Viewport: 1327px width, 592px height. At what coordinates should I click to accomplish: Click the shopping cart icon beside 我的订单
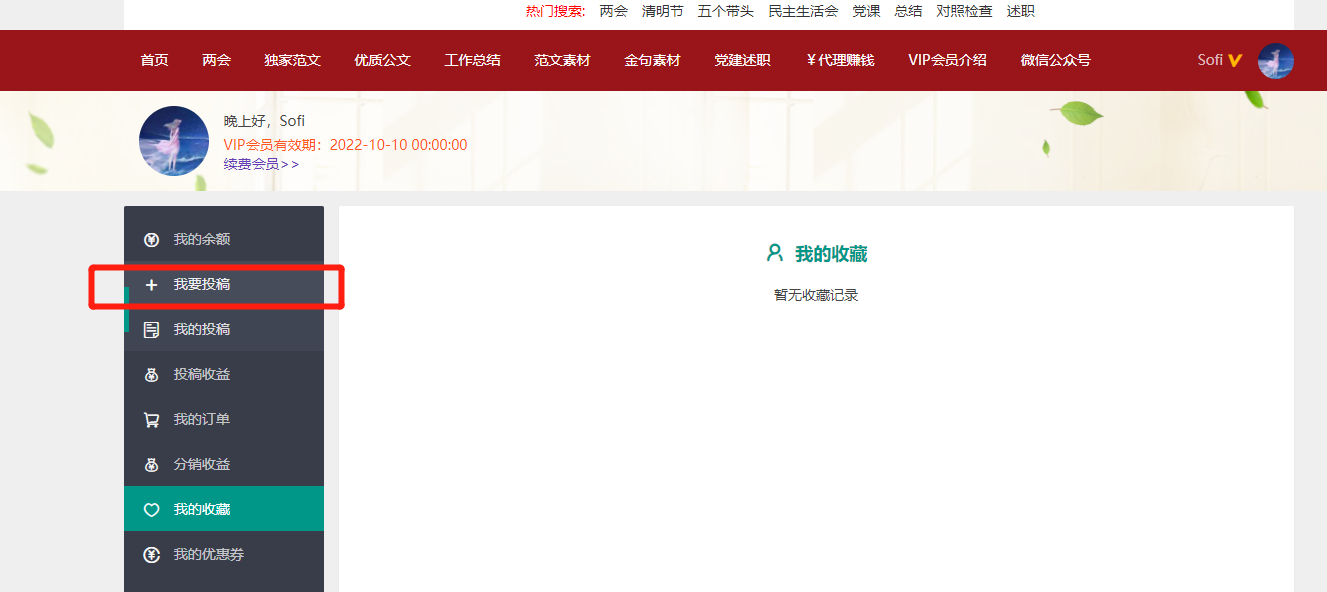152,420
